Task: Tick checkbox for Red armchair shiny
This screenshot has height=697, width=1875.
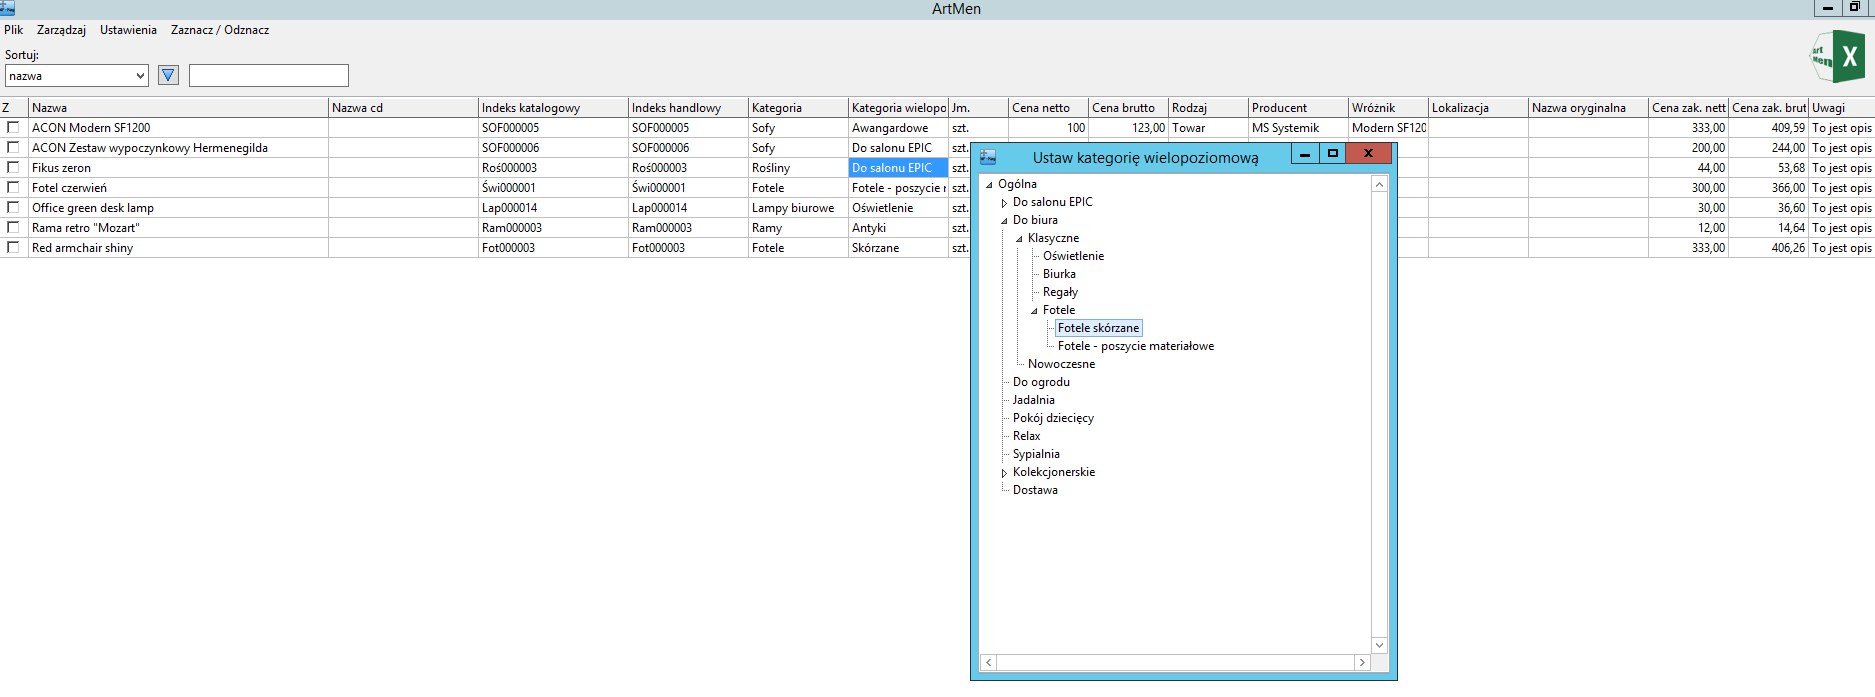Action: click(x=13, y=247)
